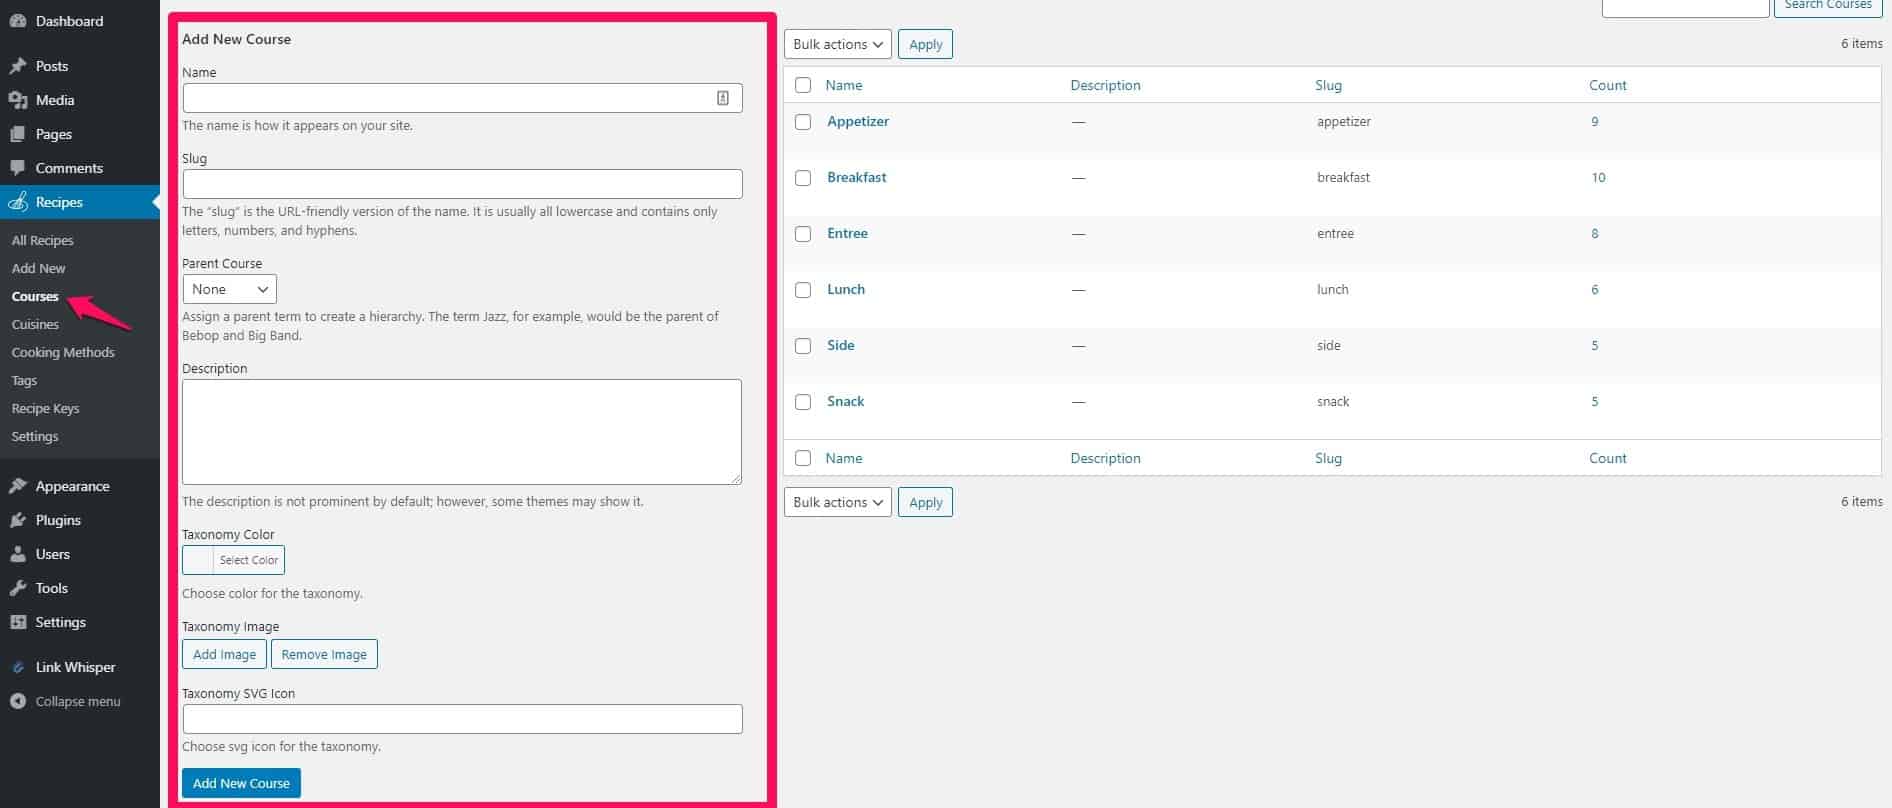Viewport: 1892px width, 808px height.
Task: Check the Appetizer row checkbox
Action: pyautogui.click(x=803, y=122)
